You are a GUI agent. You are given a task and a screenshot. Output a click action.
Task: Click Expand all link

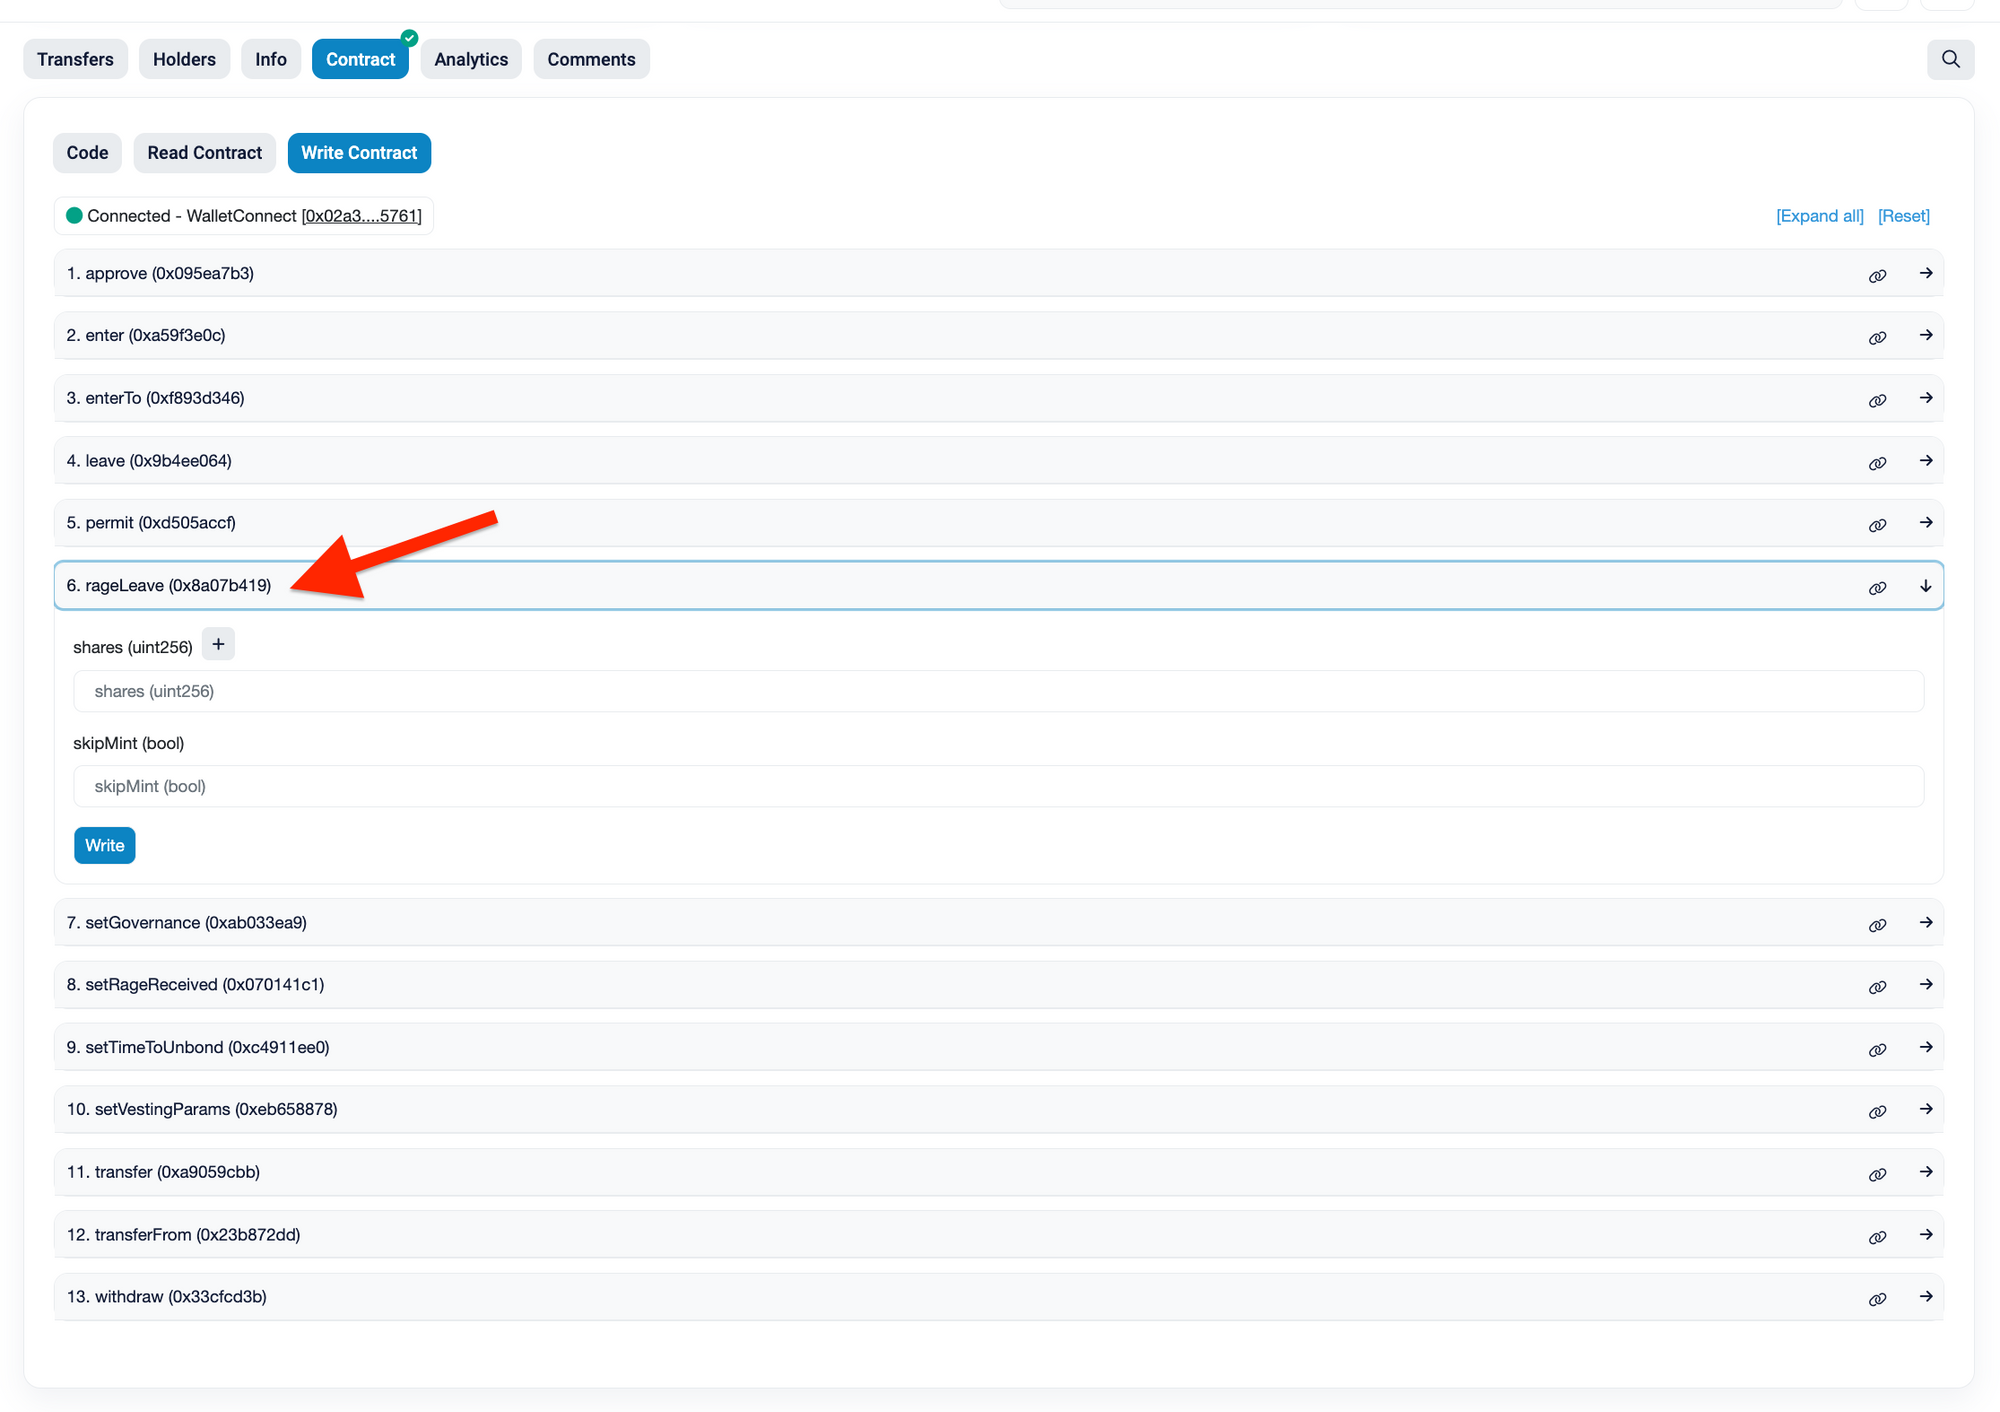pyautogui.click(x=1819, y=216)
